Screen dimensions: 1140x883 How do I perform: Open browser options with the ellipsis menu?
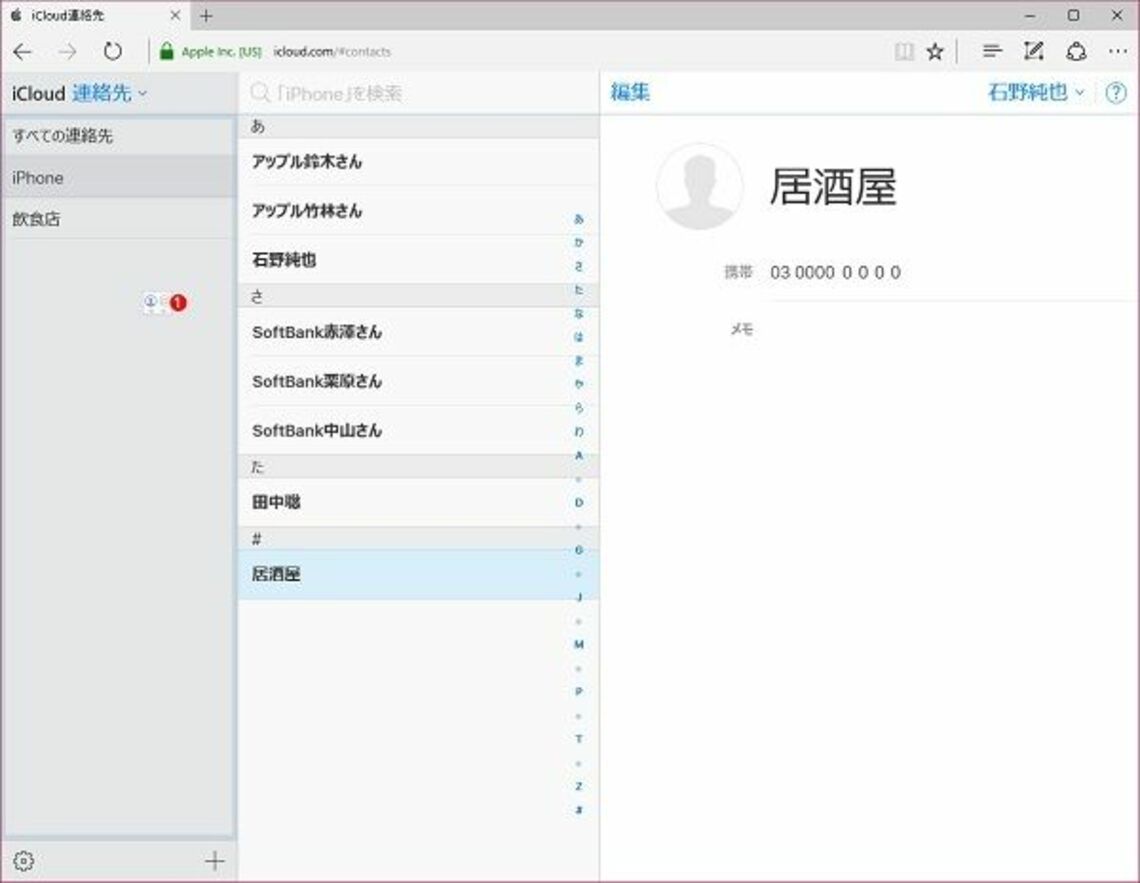pos(1120,51)
